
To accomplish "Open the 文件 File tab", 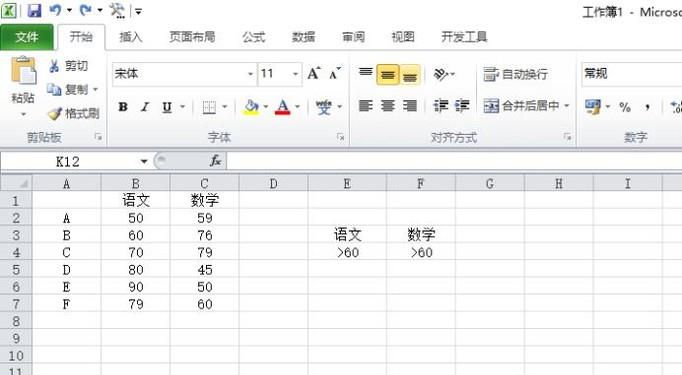I will [27, 37].
